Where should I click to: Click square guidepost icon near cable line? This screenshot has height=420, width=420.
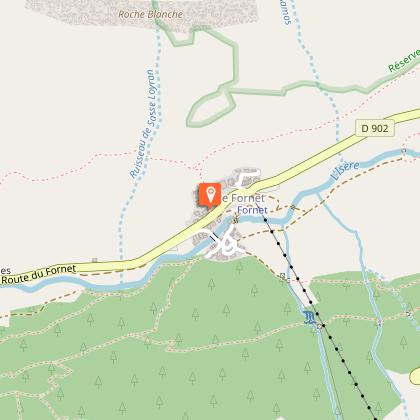283,275
